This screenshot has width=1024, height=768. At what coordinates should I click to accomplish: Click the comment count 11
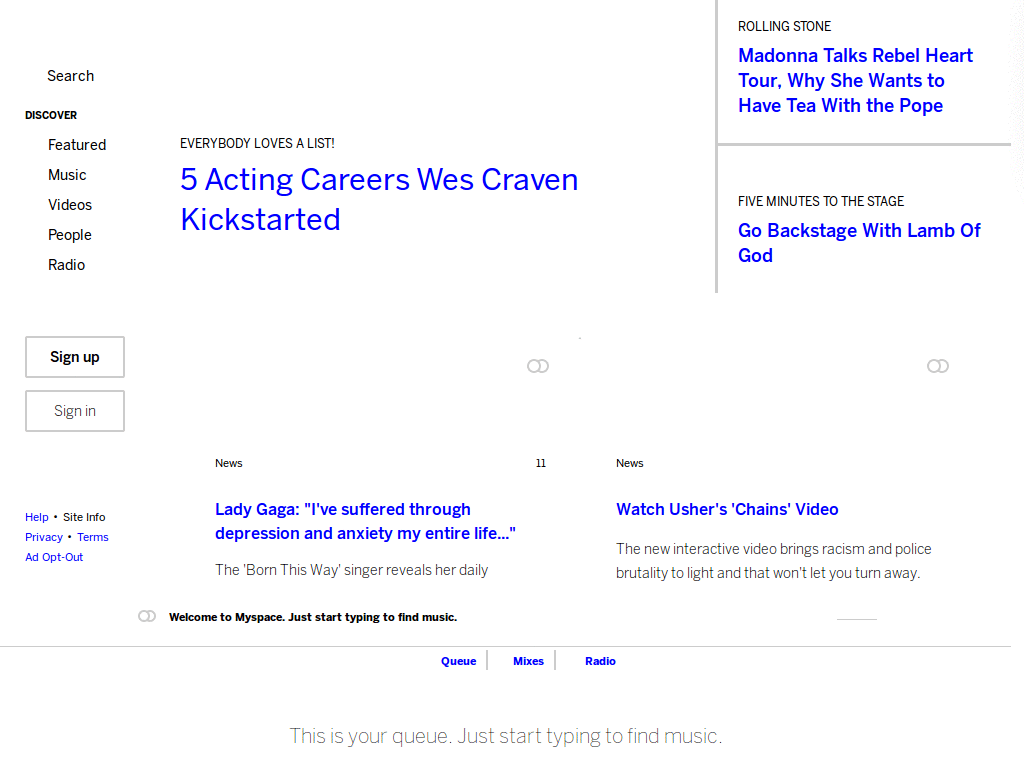pyautogui.click(x=541, y=463)
